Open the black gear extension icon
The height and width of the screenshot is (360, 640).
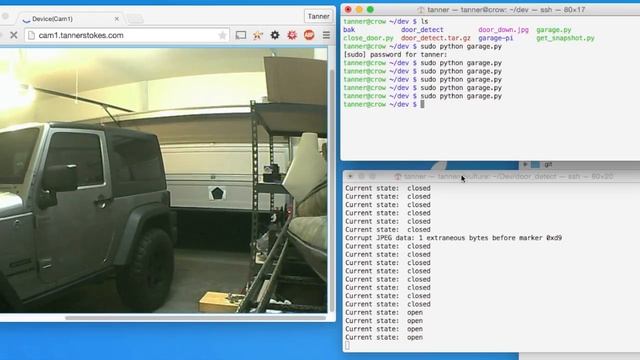[x=275, y=35]
